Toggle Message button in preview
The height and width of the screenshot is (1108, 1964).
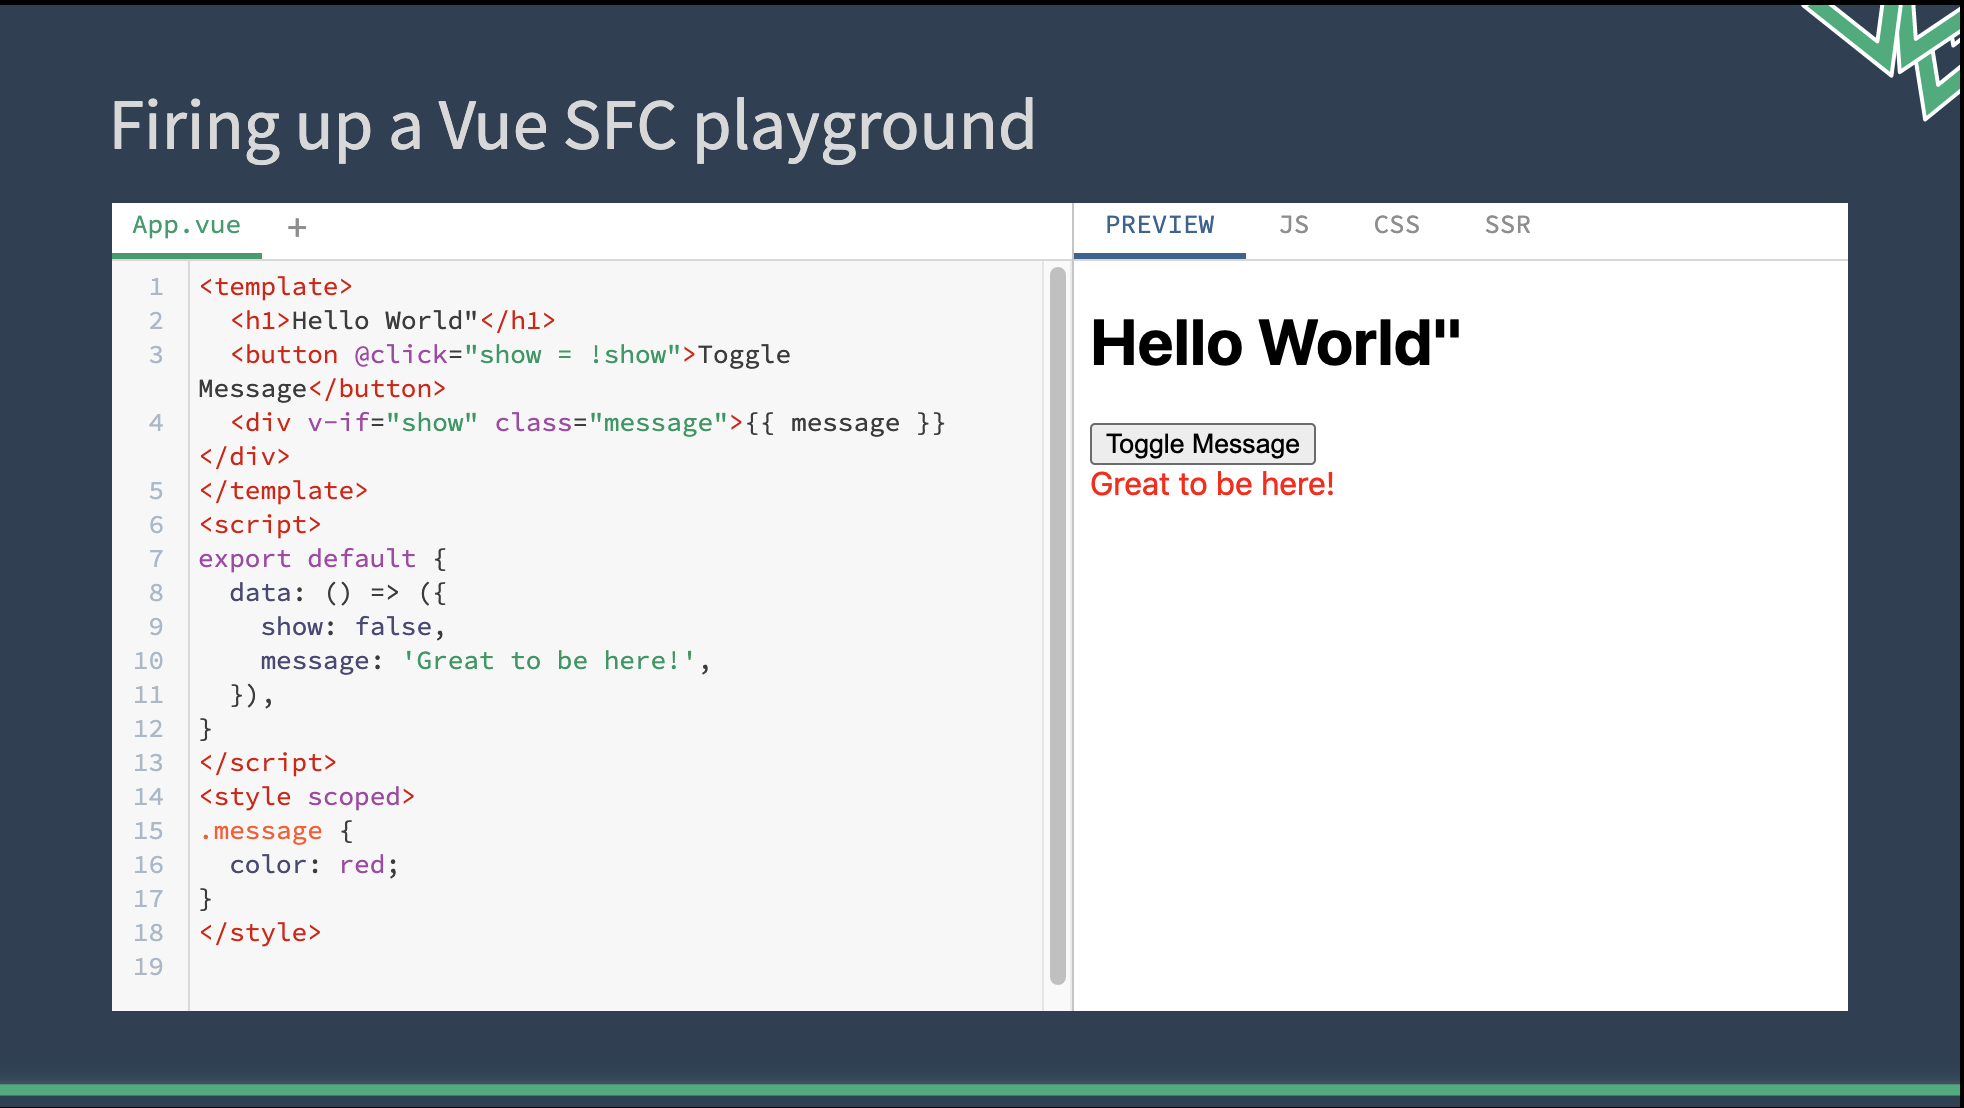[x=1203, y=444]
